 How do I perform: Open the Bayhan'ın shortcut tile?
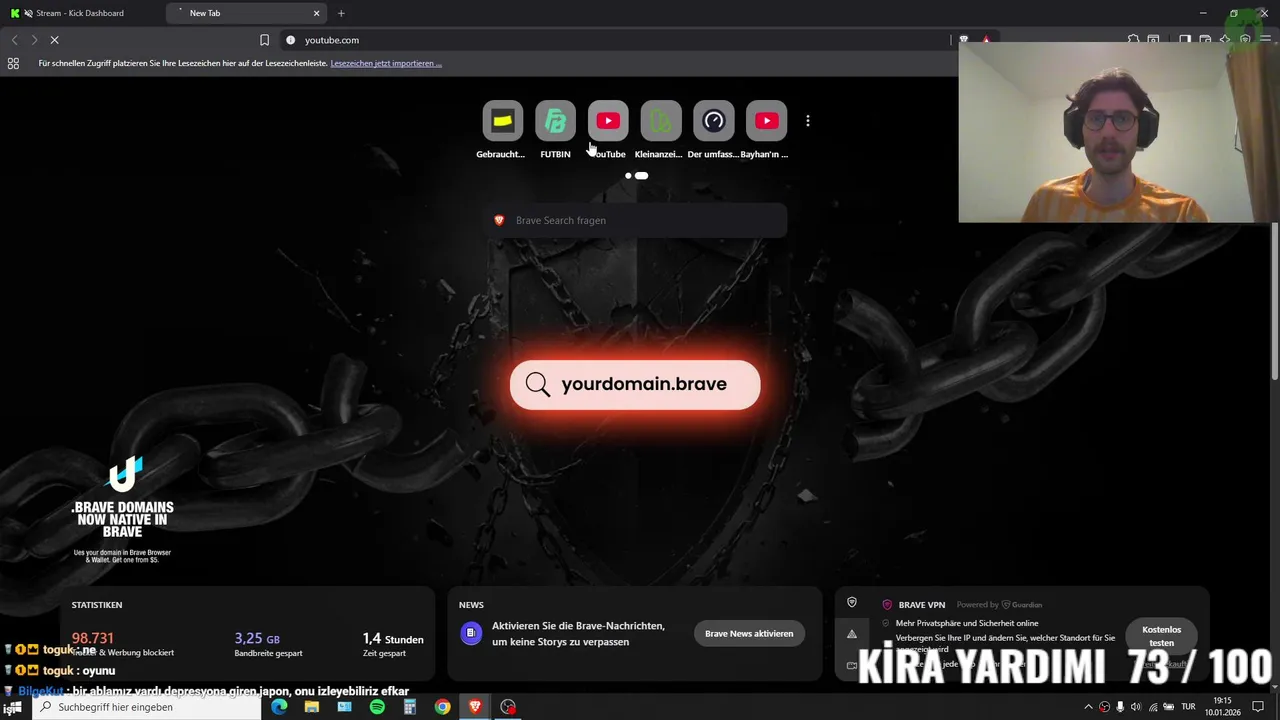click(767, 121)
